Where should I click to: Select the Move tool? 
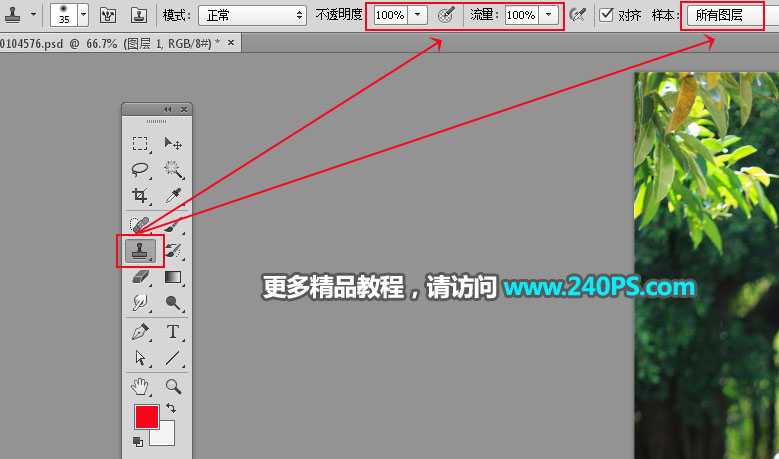tap(173, 144)
